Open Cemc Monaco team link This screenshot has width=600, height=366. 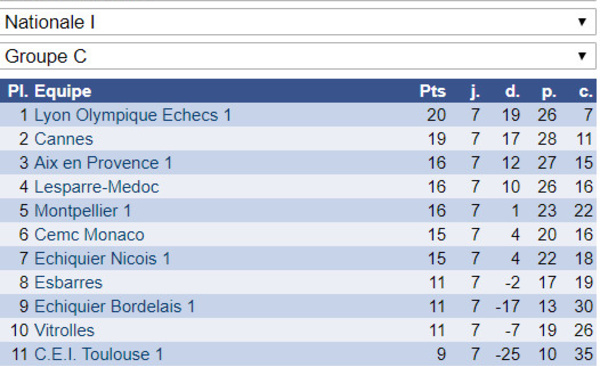[89, 235]
